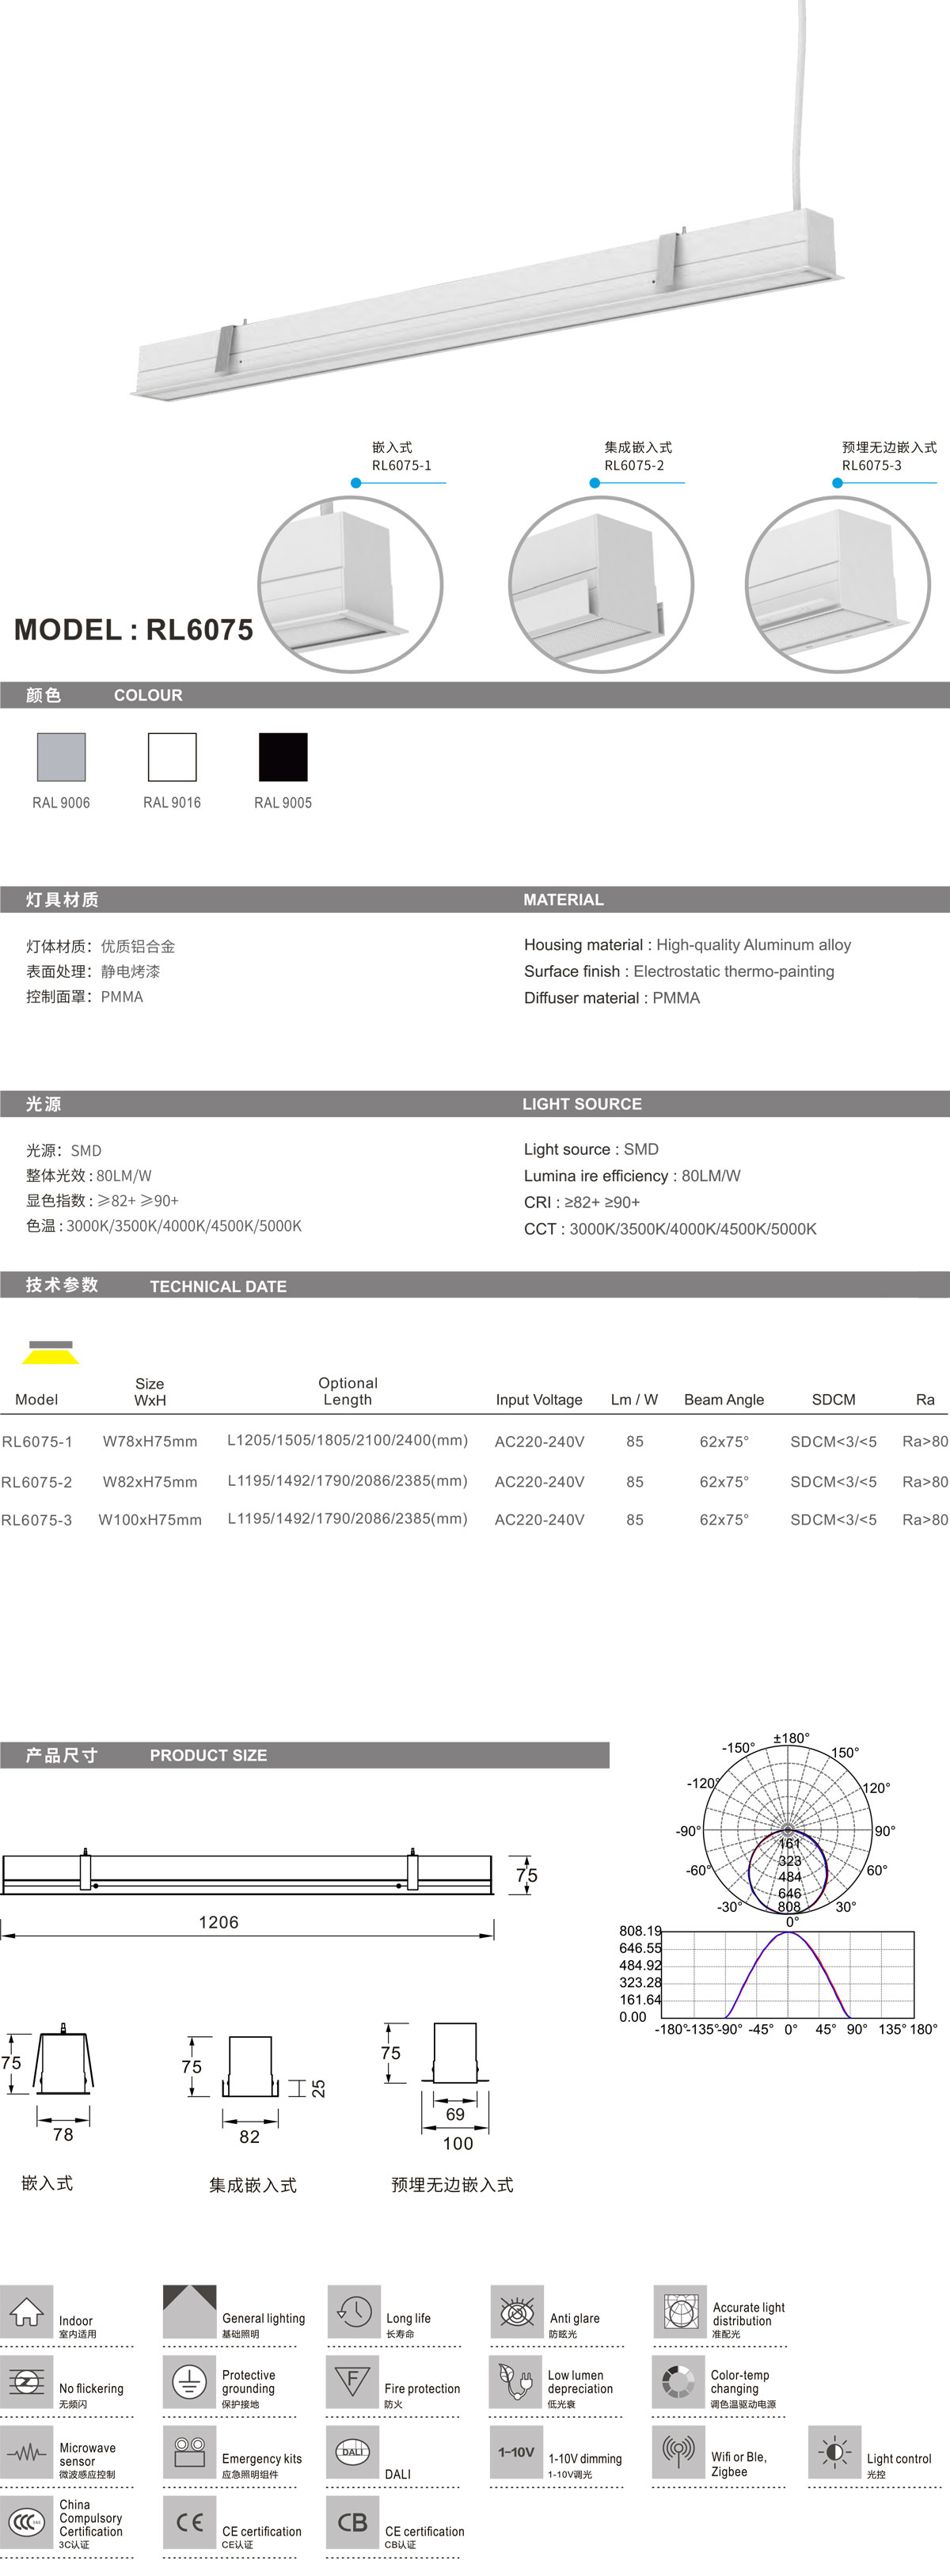Click the Anti glare eye icon
950x2576 pixels.
click(516, 2311)
